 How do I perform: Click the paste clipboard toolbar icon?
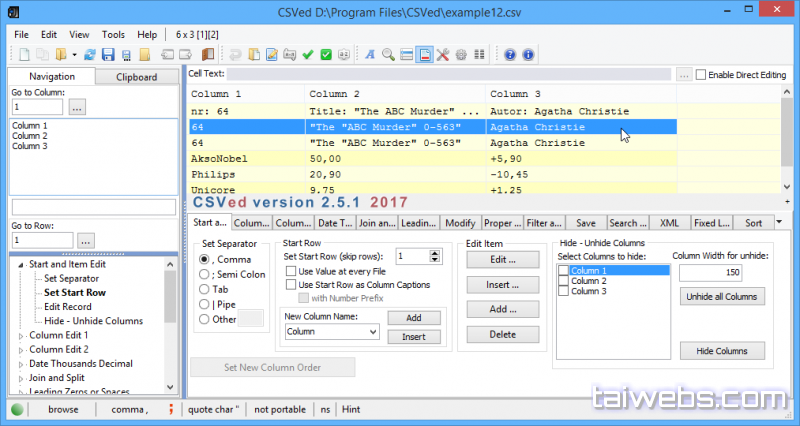click(x=254, y=55)
